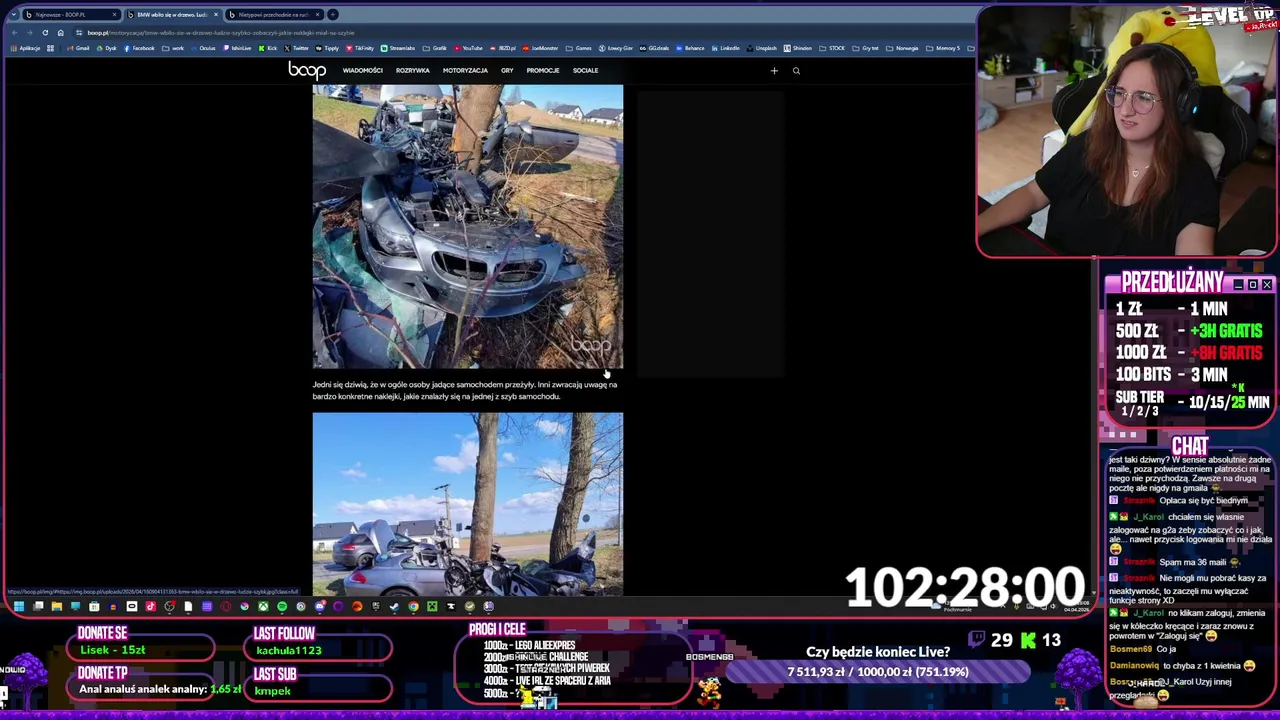Expand the Games bookmarks folder
Viewport: 1280px width, 720px height.
point(579,48)
